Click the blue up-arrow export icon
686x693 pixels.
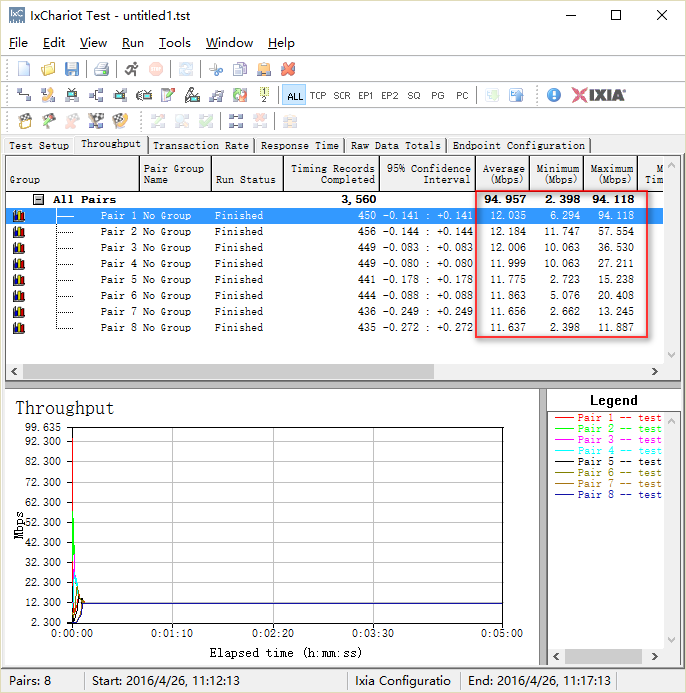[x=516, y=95]
